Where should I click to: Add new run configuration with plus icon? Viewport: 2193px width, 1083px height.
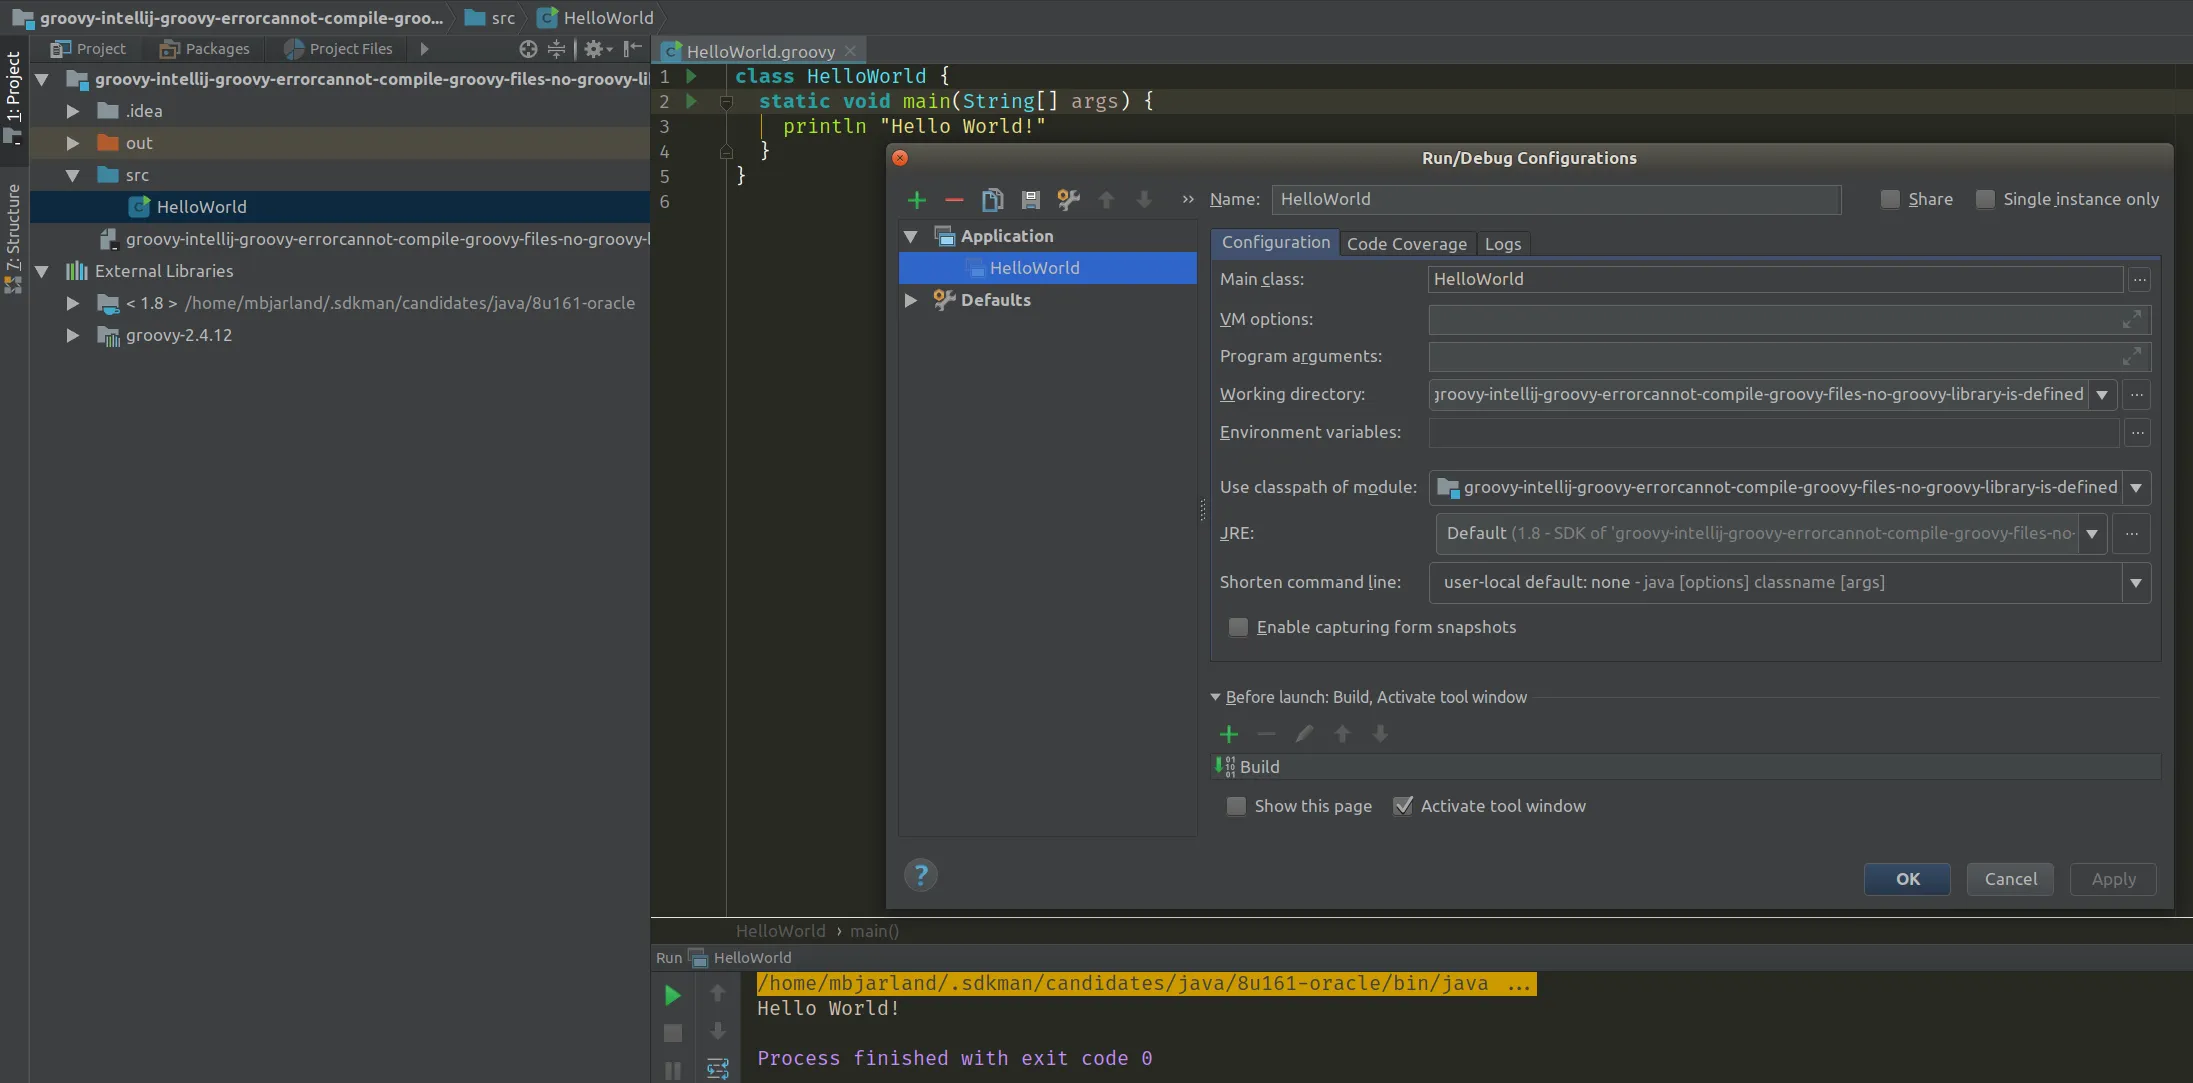[x=916, y=200]
